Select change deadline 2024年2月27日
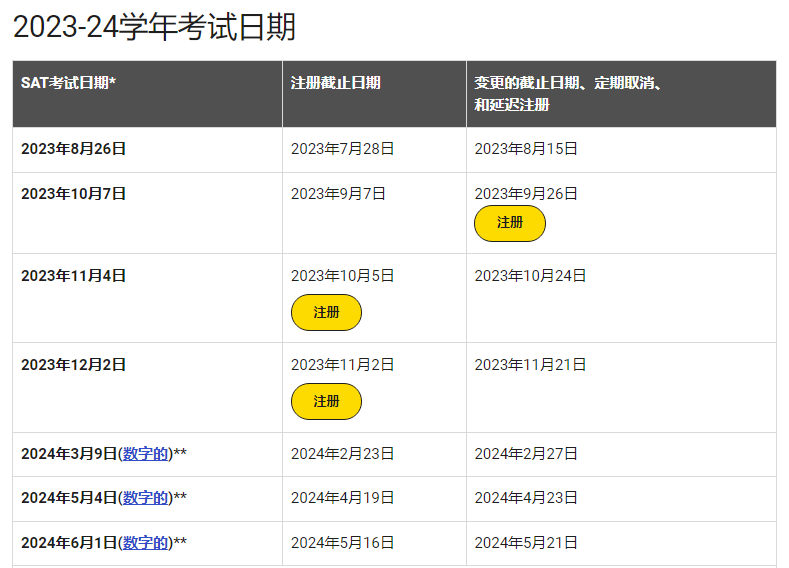Viewport: 789px width, 568px height. tap(526, 454)
